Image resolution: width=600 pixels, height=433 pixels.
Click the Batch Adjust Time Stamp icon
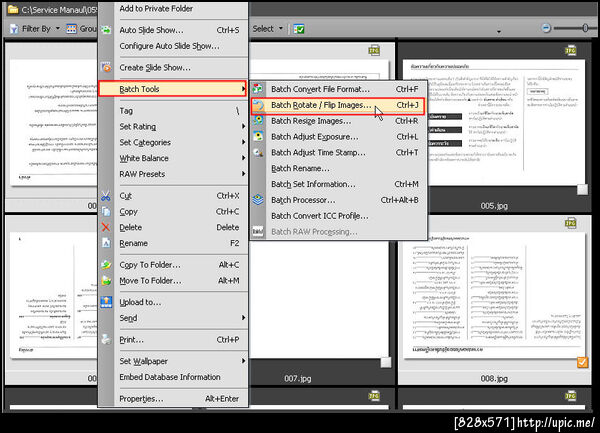point(258,152)
